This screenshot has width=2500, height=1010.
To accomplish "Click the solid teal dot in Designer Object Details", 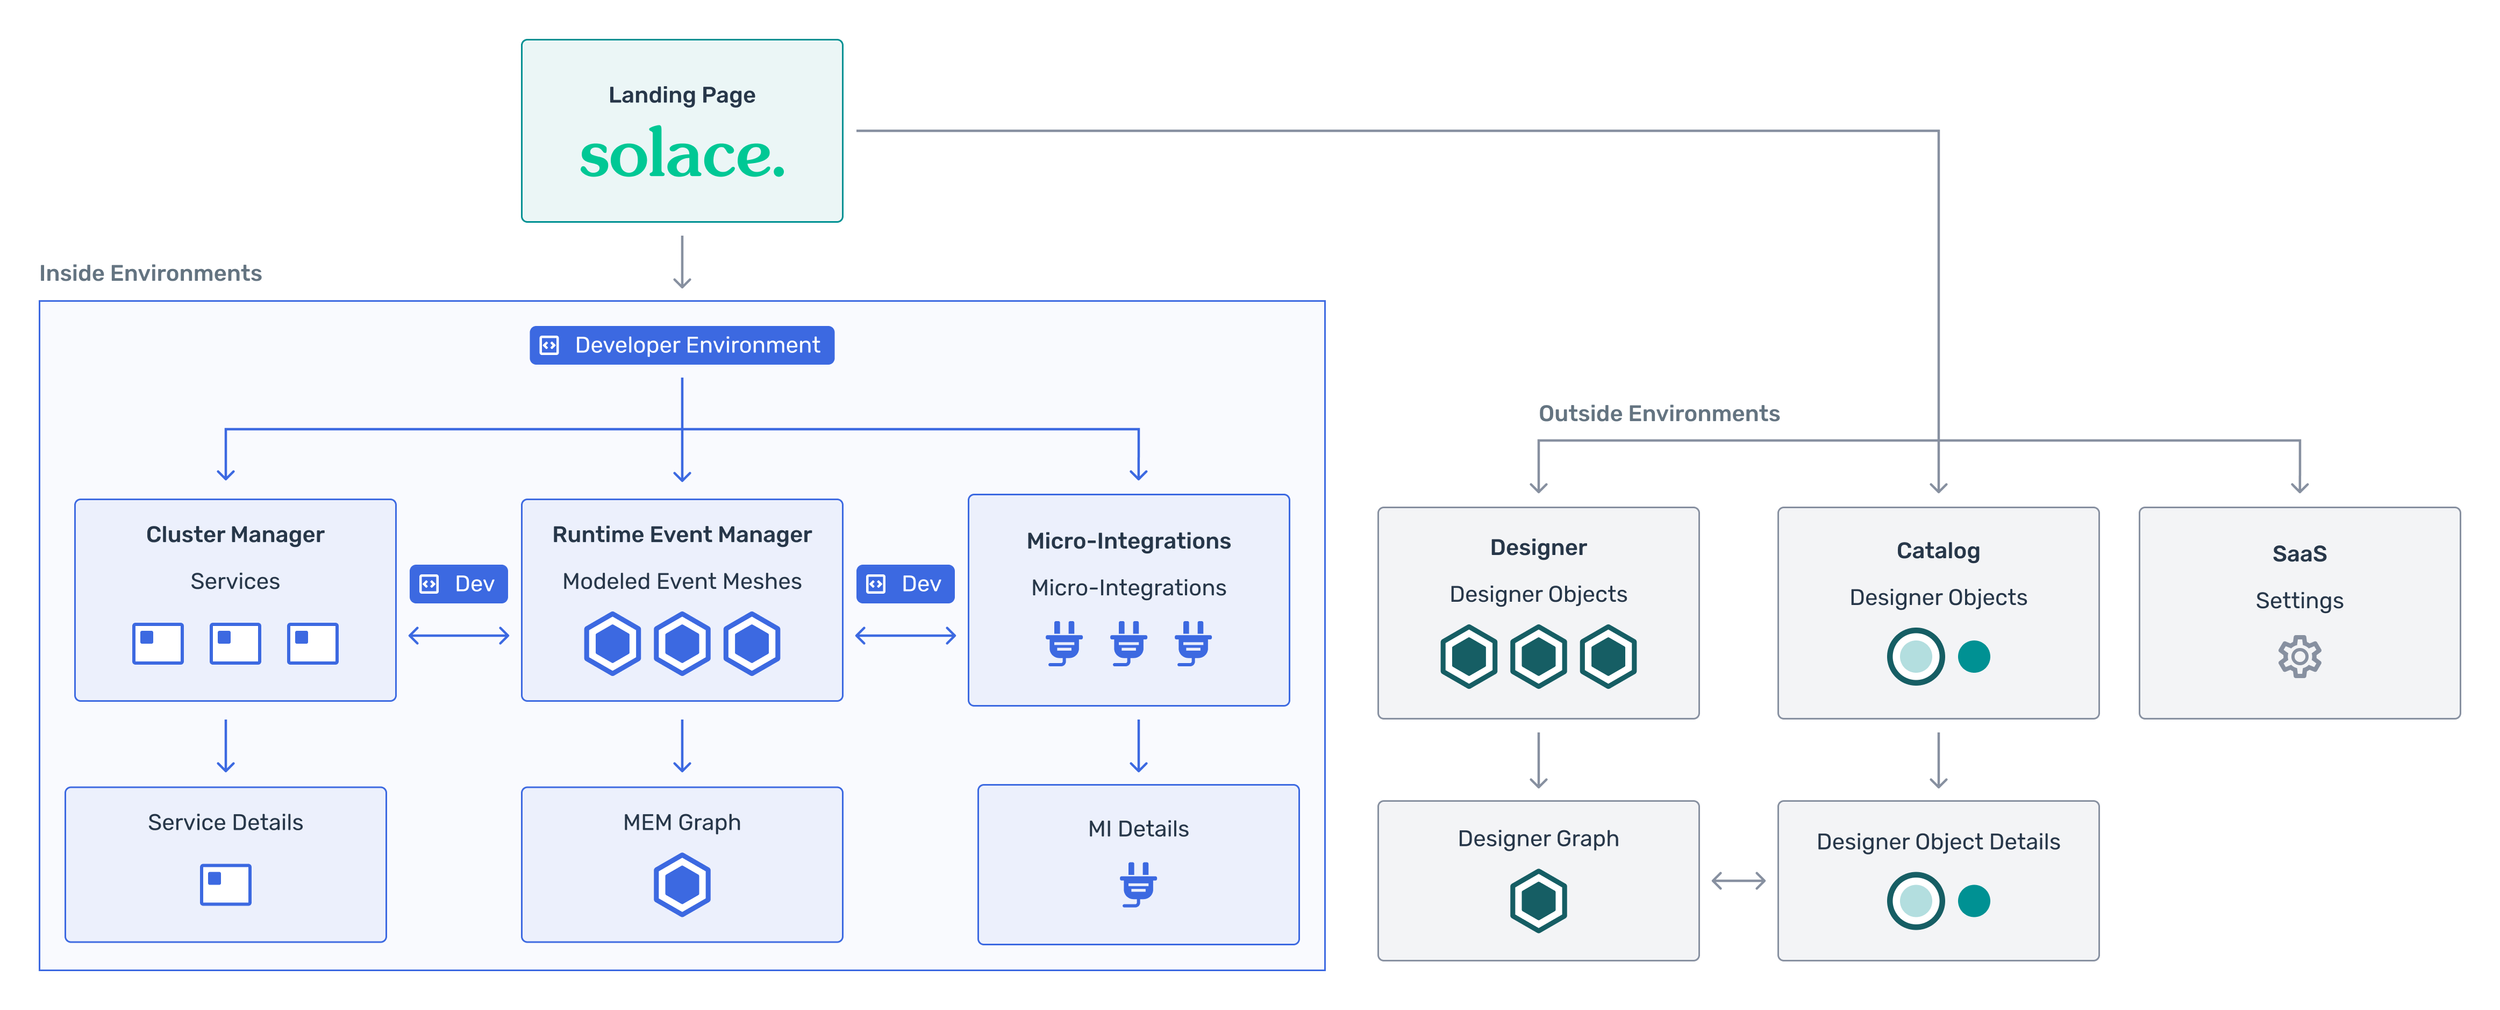I will pos(1974,901).
